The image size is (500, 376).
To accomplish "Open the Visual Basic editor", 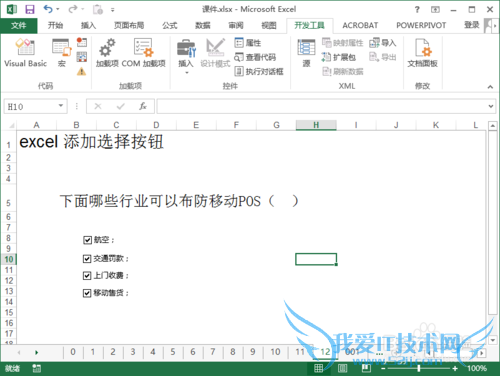I will [25, 53].
